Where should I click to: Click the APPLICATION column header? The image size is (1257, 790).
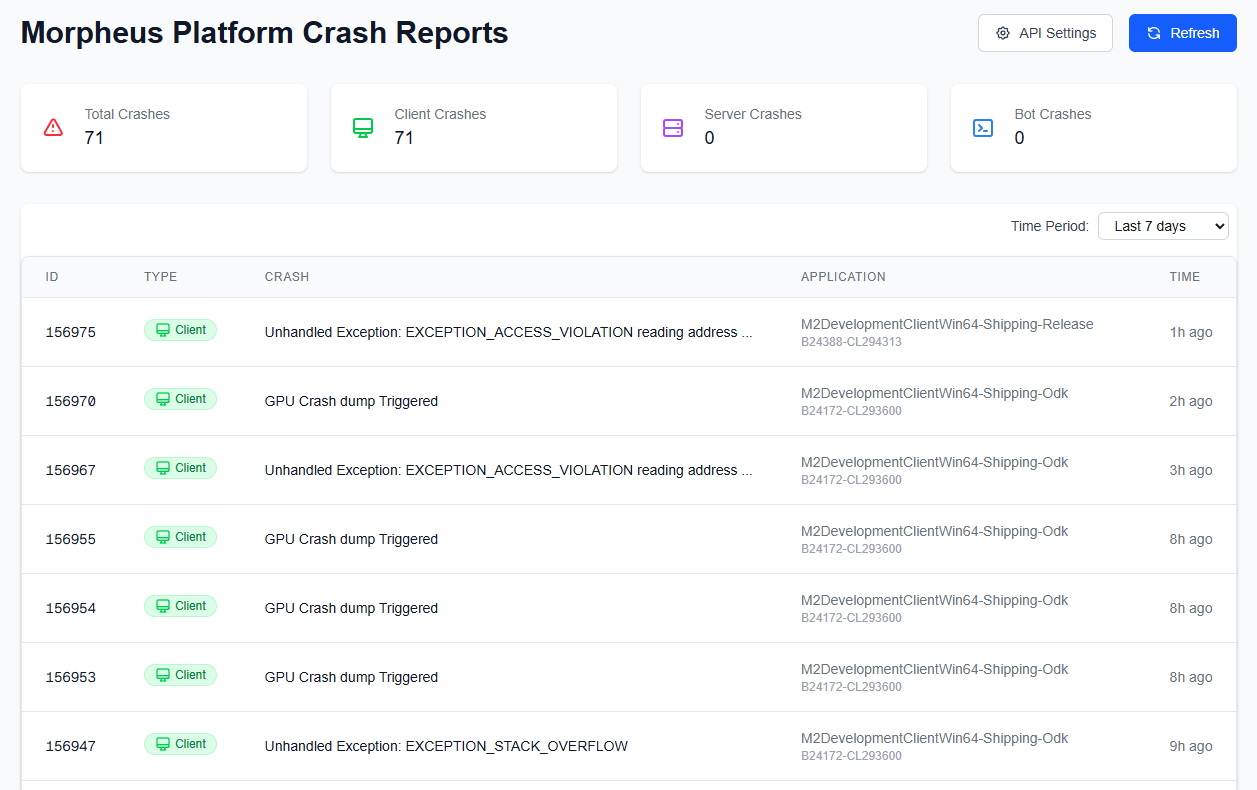843,277
